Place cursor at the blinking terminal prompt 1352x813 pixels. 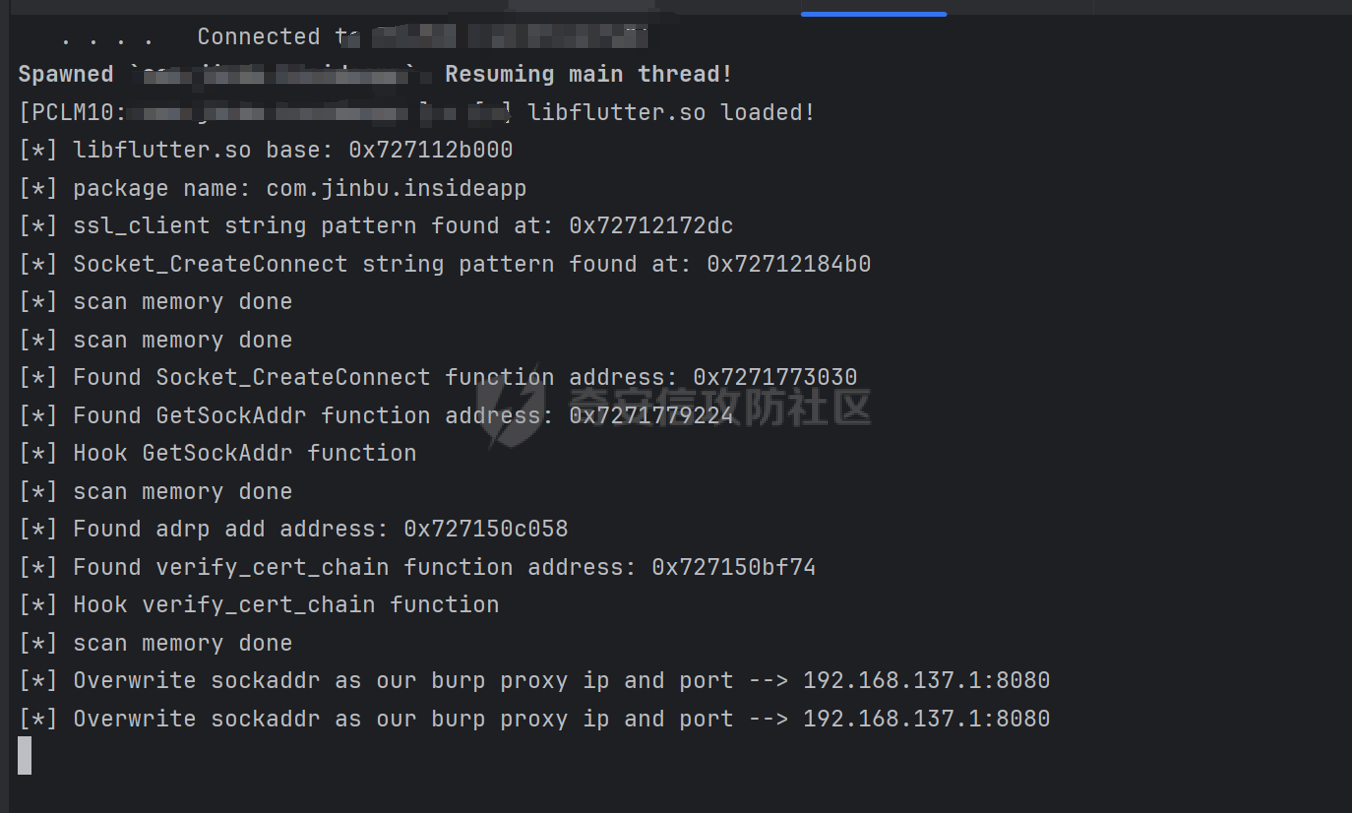(x=25, y=755)
